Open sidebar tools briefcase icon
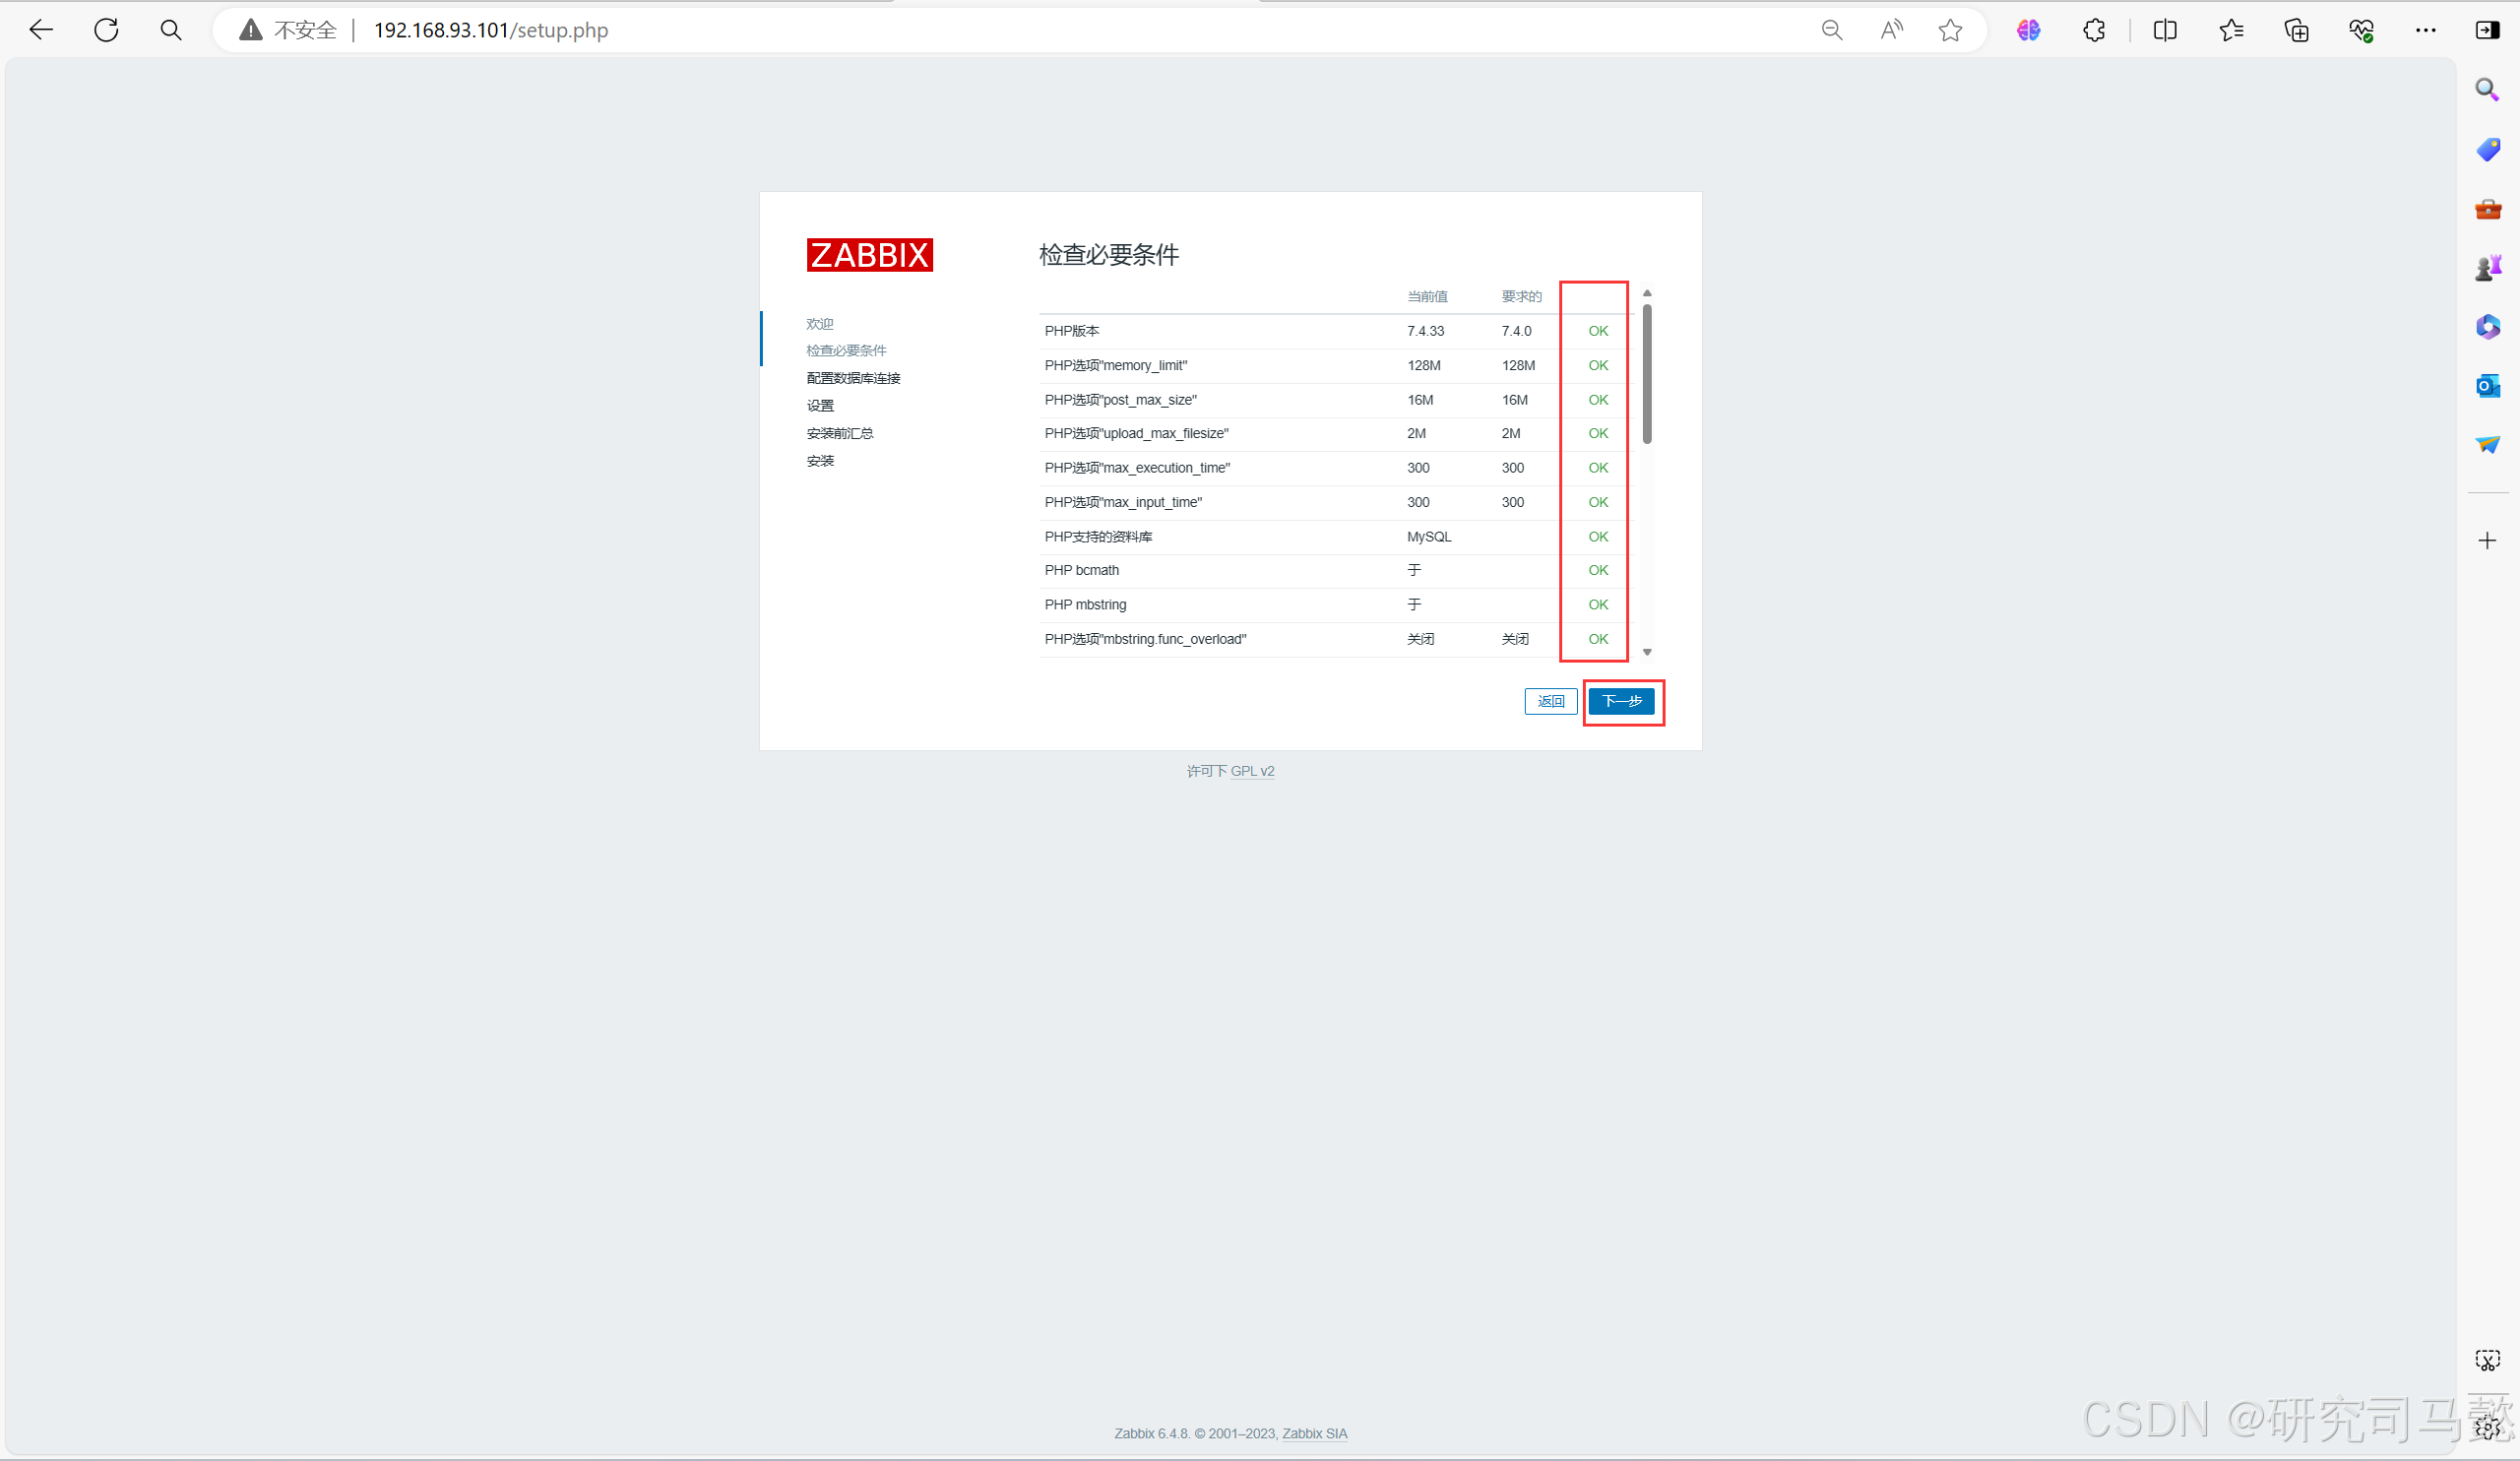 pos(2488,209)
